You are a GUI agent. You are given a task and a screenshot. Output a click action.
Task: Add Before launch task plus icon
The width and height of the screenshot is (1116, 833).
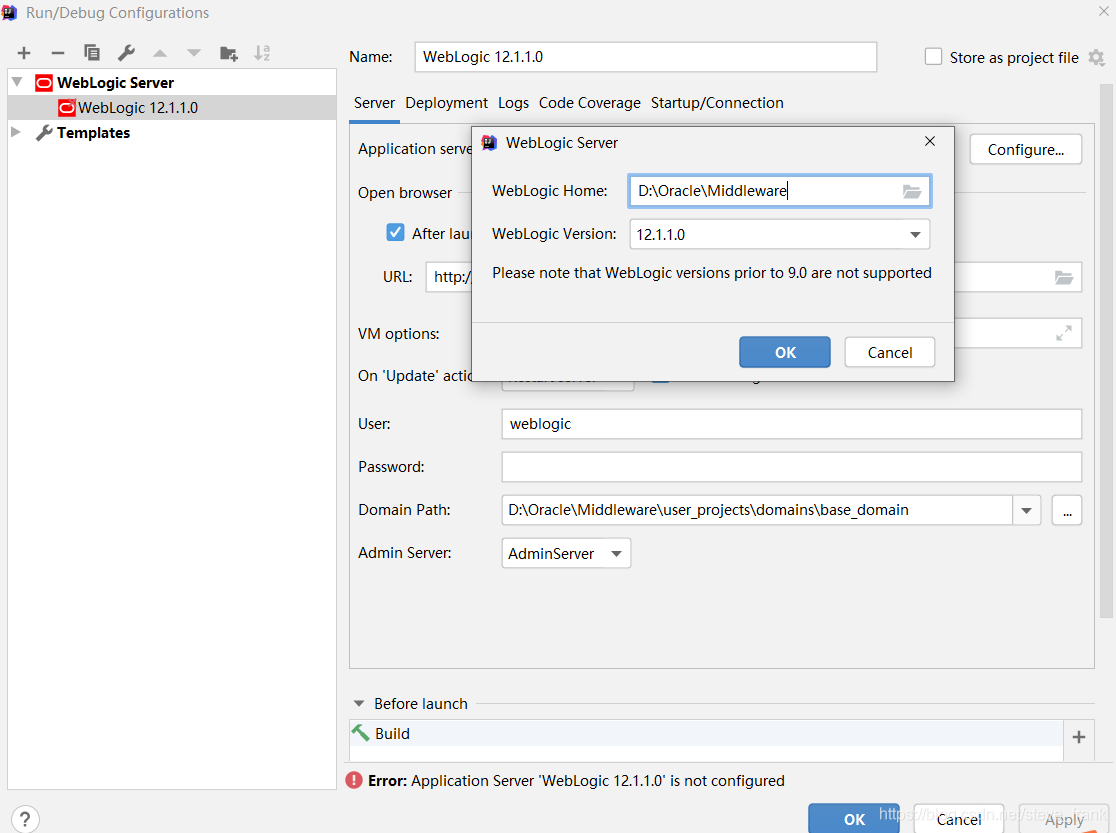(x=1078, y=737)
